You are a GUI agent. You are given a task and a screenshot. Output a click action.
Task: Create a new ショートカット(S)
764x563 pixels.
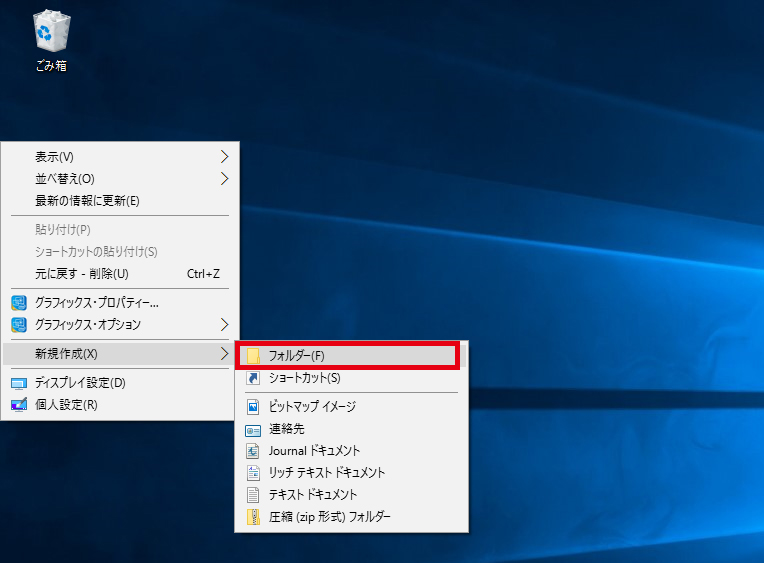click(x=351, y=378)
